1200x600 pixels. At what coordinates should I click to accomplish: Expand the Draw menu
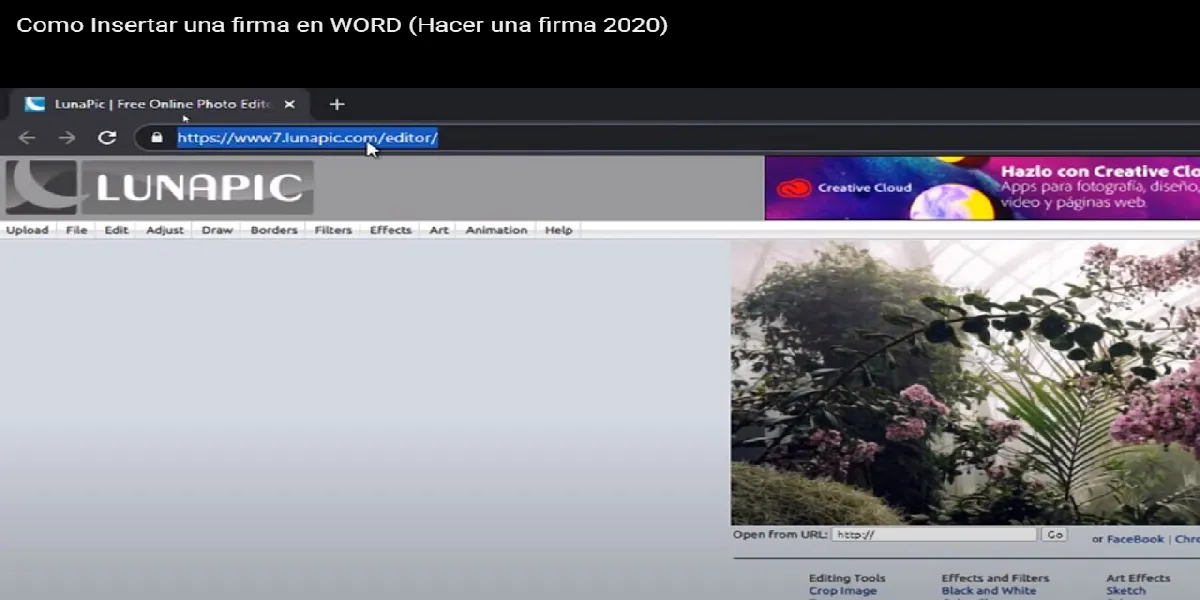pyautogui.click(x=217, y=230)
